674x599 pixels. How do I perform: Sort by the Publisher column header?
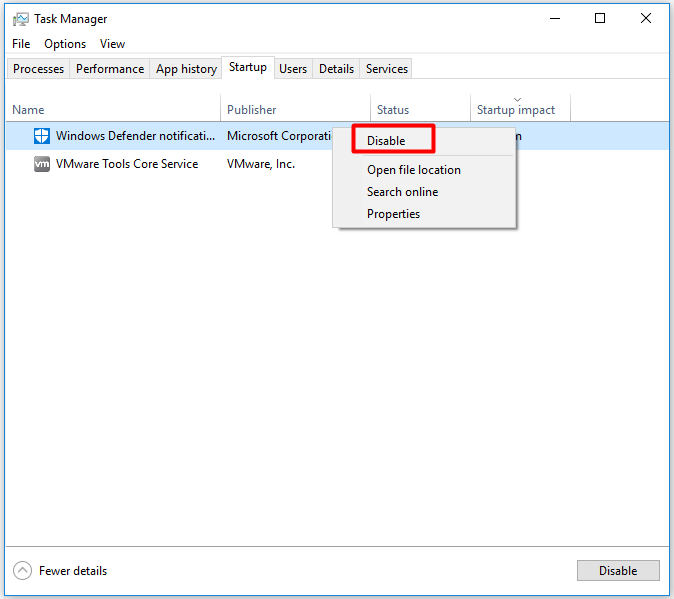295,110
